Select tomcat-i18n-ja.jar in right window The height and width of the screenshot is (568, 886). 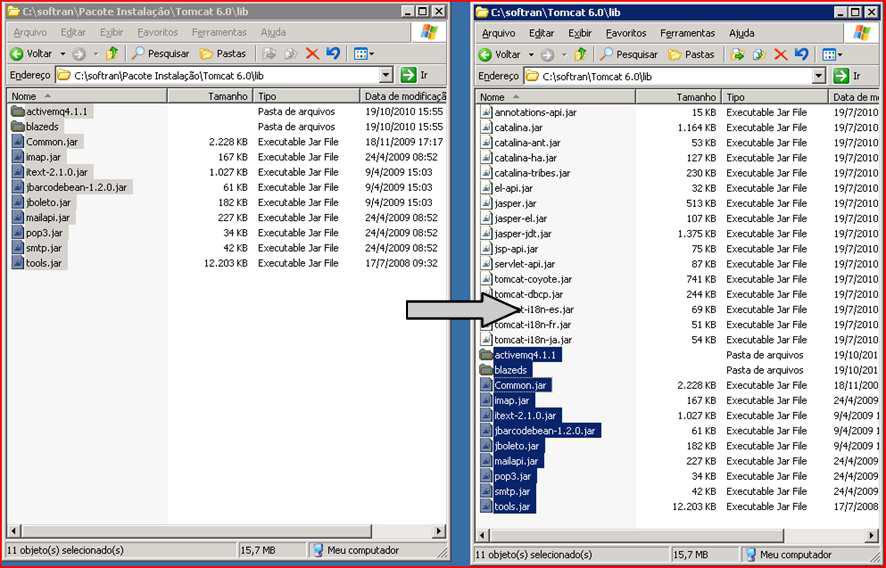pyautogui.click(x=525, y=340)
